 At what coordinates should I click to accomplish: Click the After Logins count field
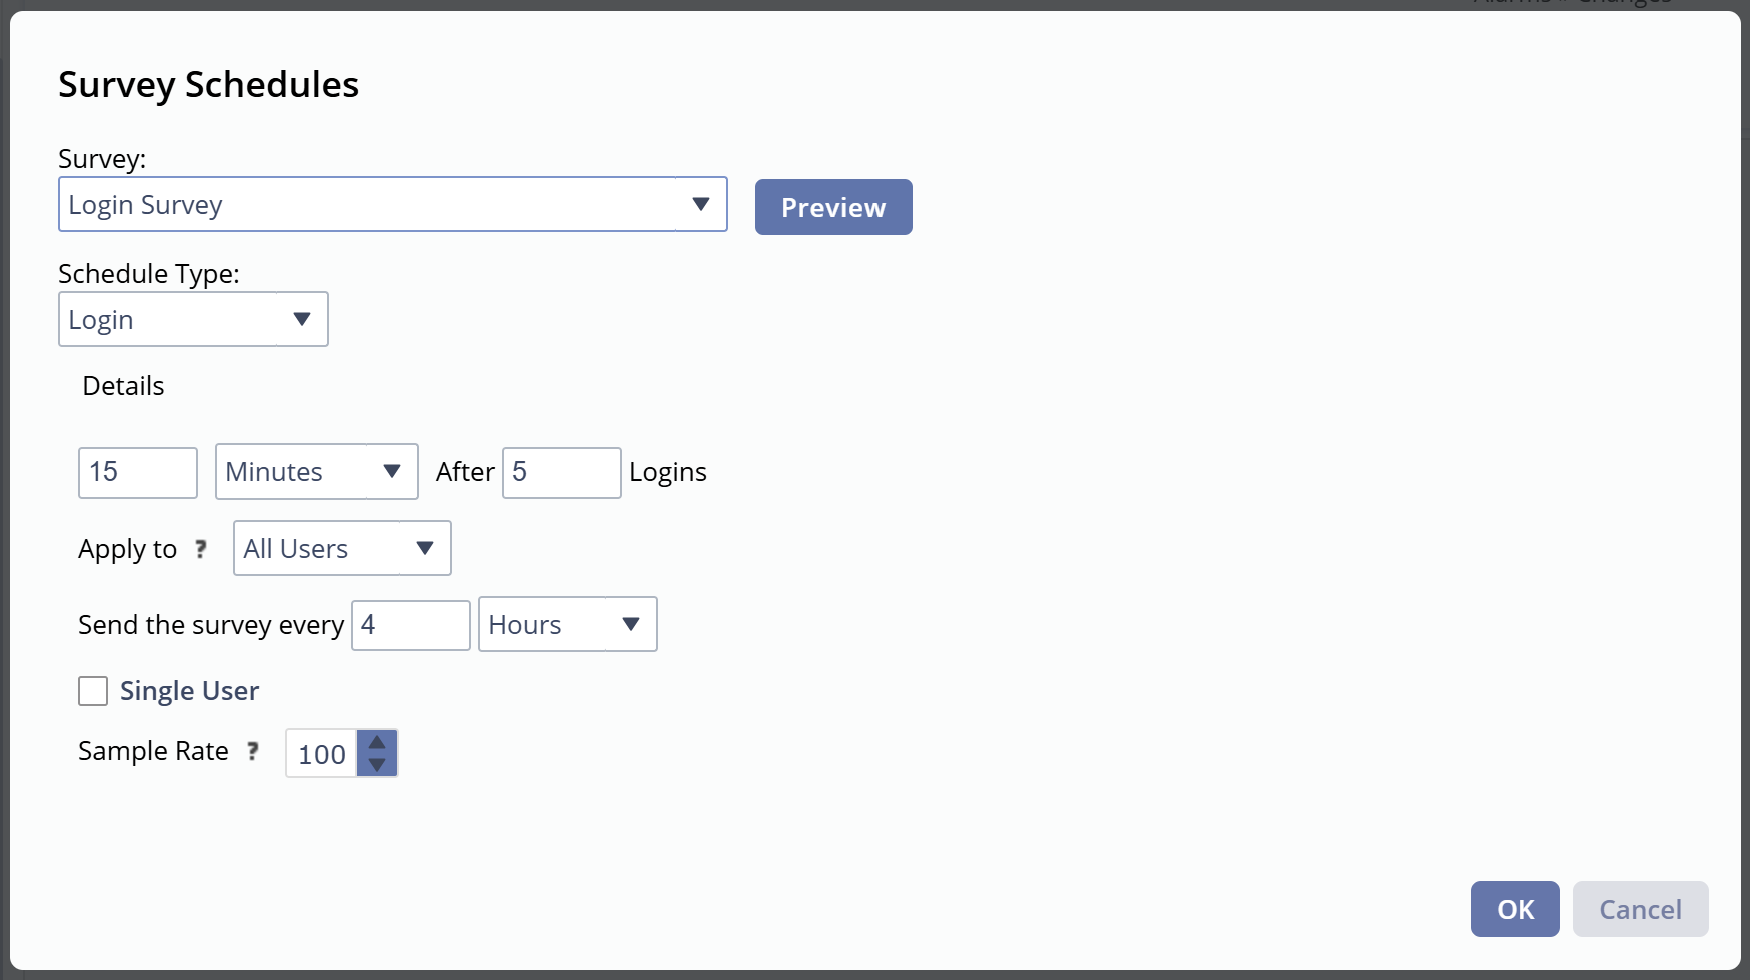561,472
